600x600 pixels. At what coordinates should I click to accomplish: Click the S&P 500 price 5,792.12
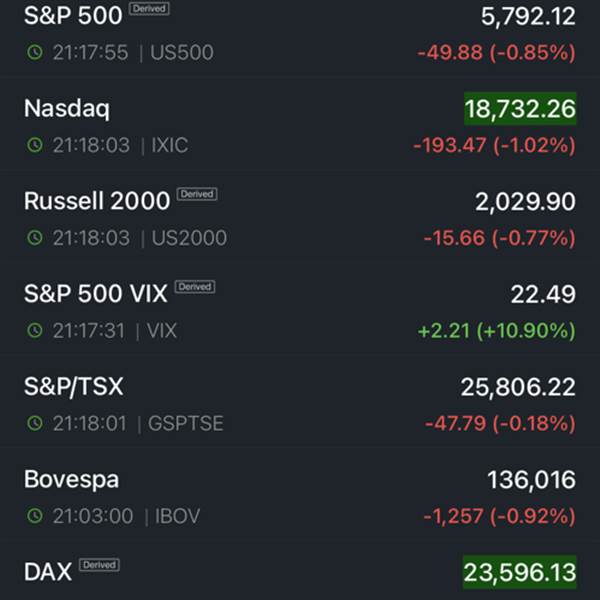coord(528,16)
